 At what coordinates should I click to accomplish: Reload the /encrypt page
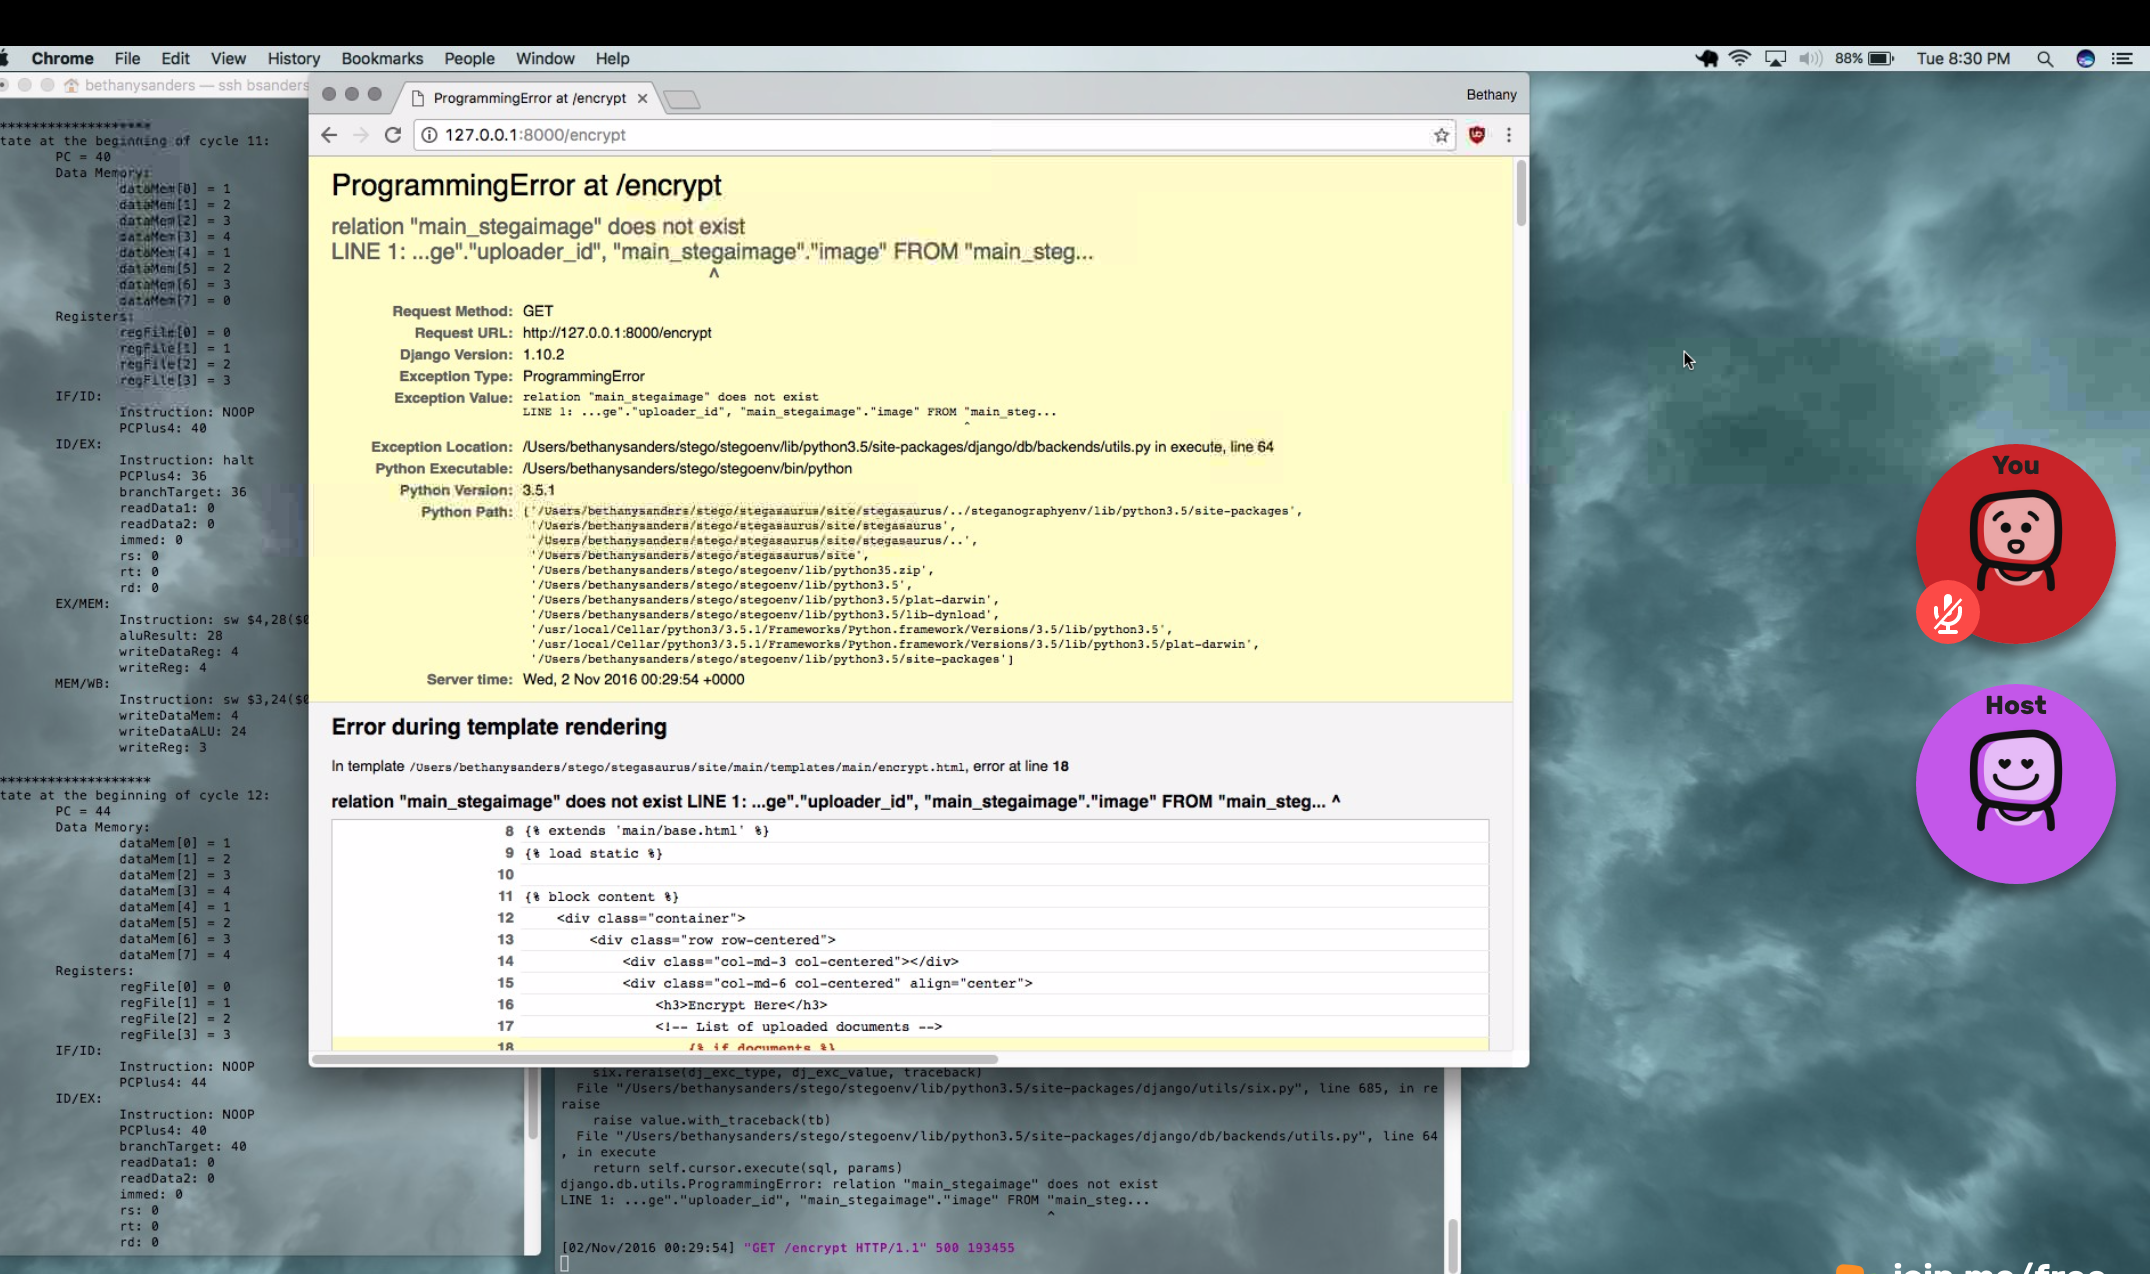[x=393, y=135]
